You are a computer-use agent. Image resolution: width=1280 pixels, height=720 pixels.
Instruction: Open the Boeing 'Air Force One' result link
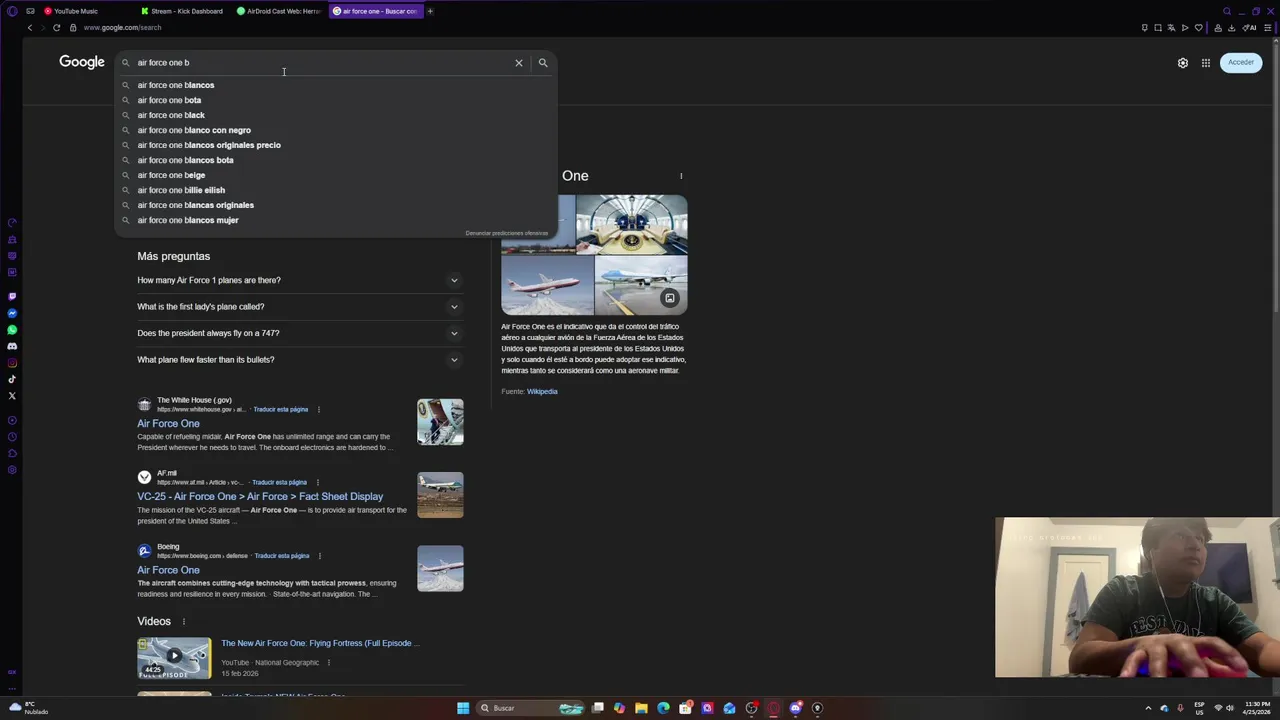[168, 570]
